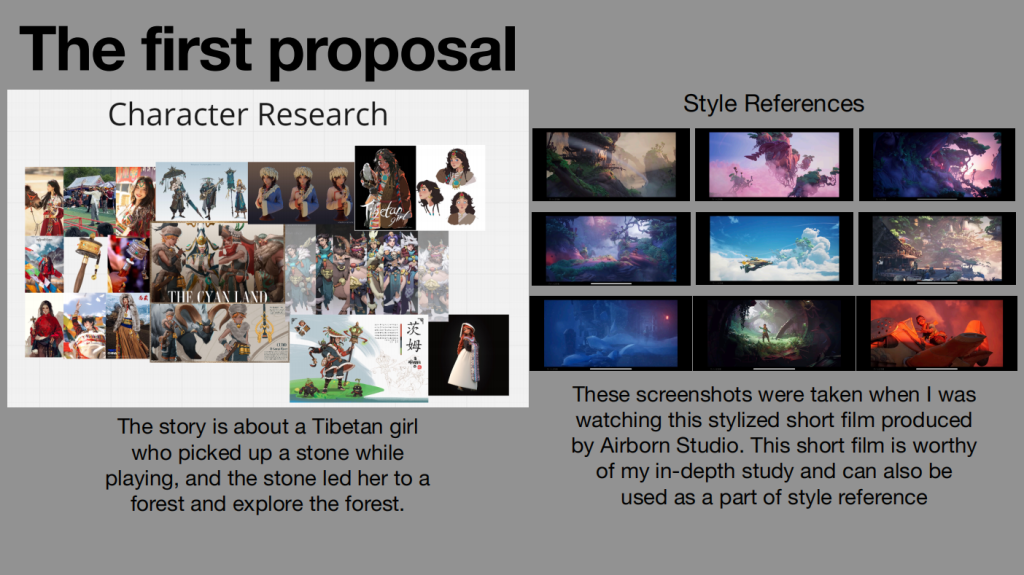This screenshot has height=575, width=1024.
Task: Select the 3D girl in white dress render
Action: coord(469,355)
